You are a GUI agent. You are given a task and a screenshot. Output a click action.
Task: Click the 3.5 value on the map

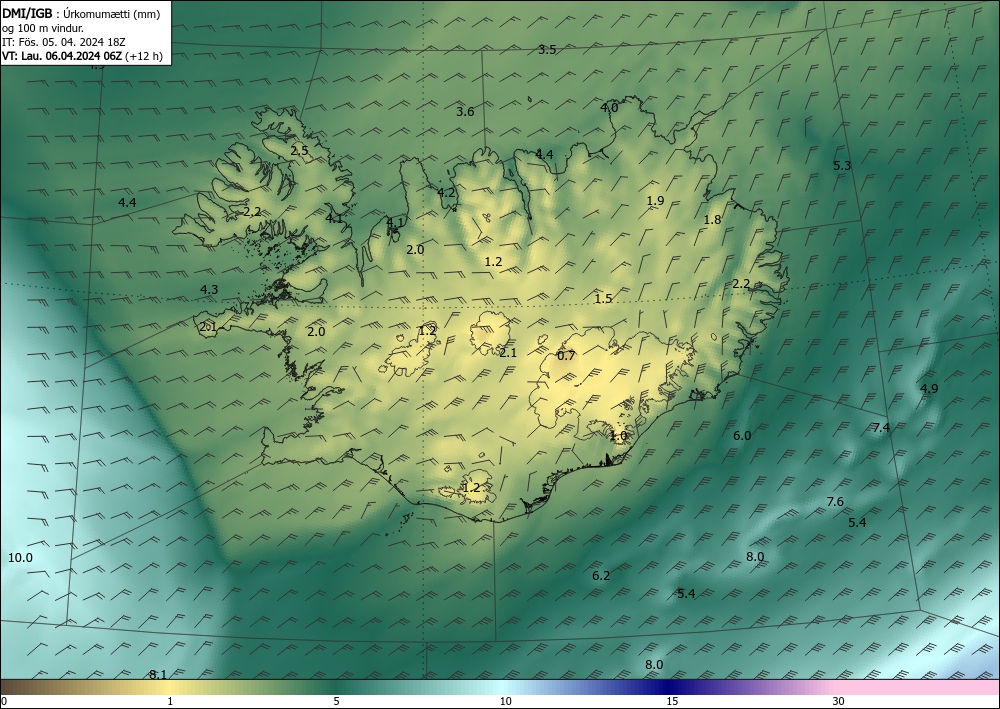[x=547, y=50]
